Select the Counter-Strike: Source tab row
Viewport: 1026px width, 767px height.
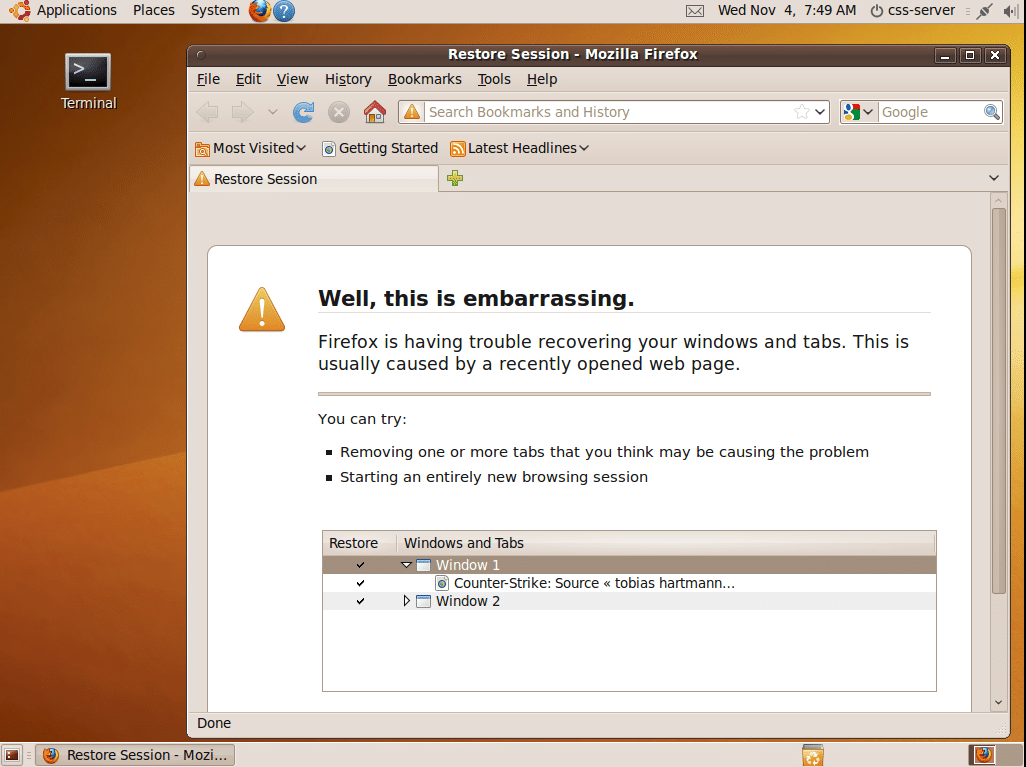[629, 583]
